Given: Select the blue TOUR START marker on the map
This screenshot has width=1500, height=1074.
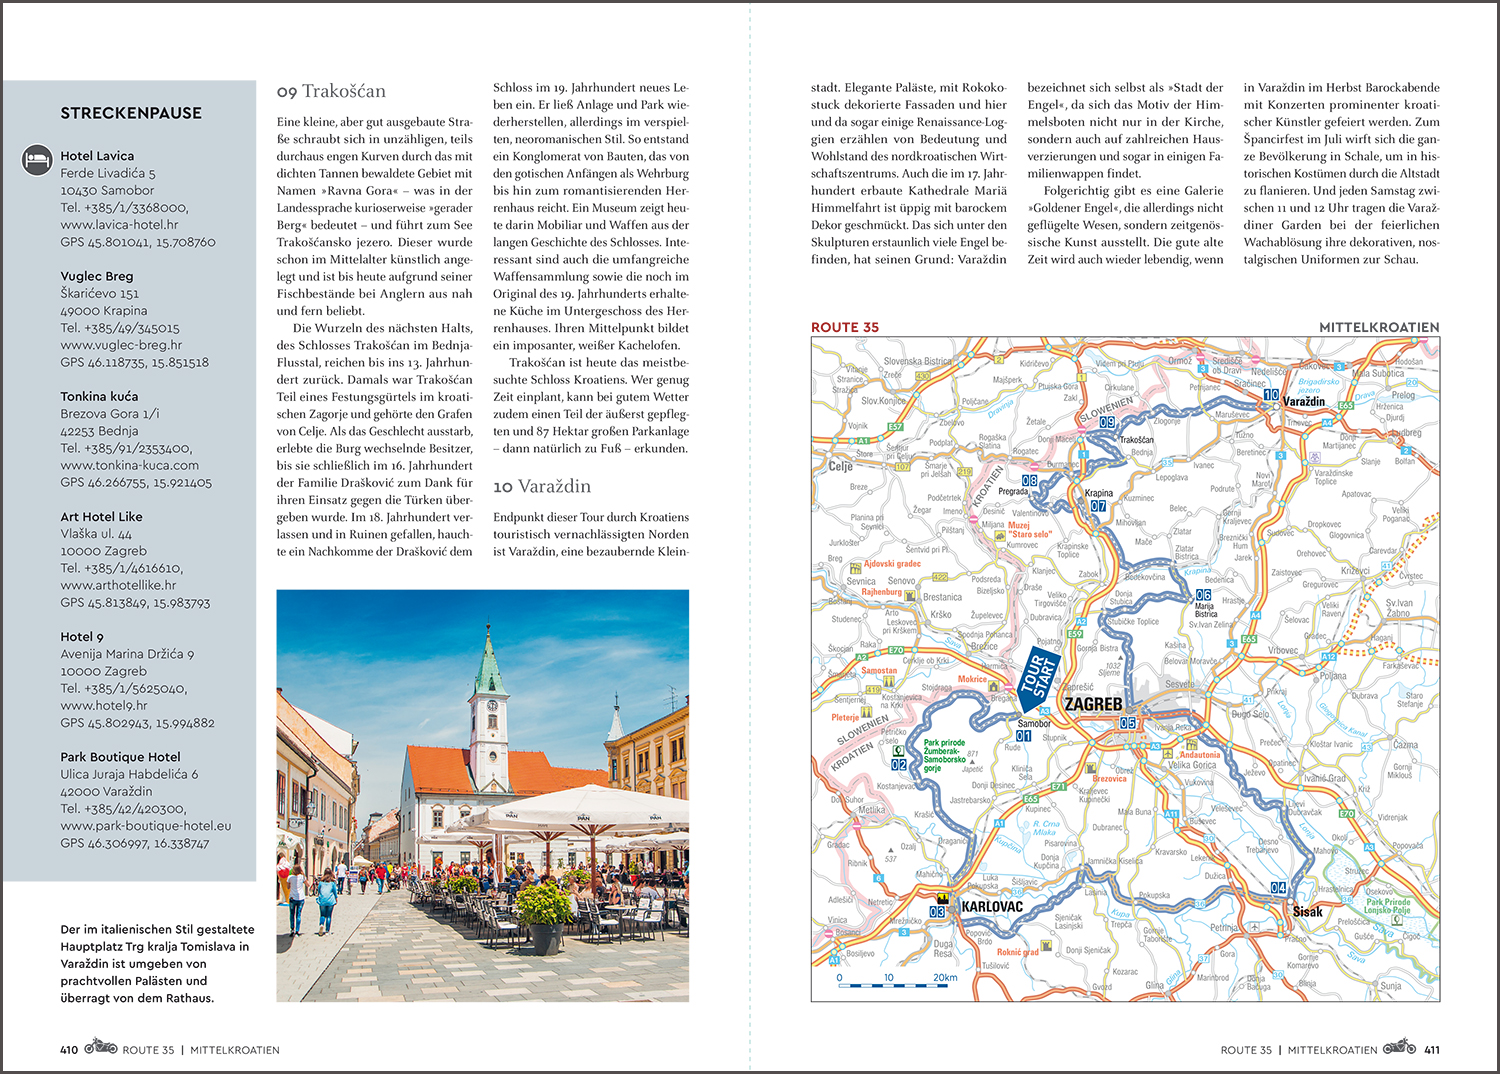Looking at the screenshot, I should pos(1037,676).
